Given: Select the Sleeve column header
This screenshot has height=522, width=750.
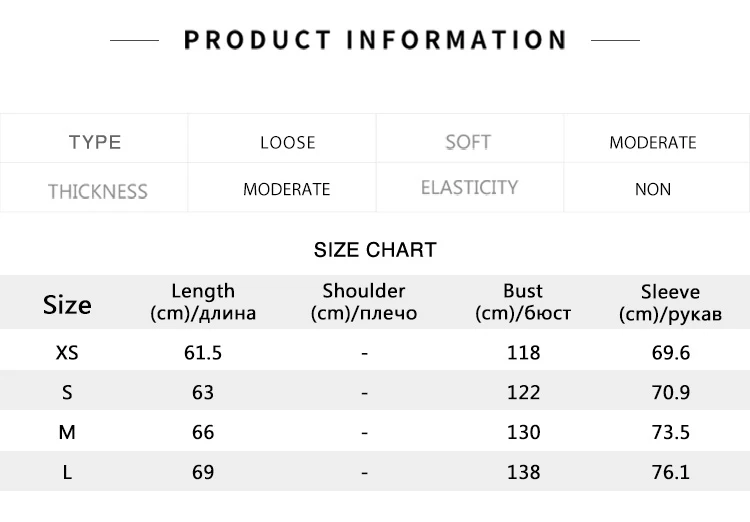Looking at the screenshot, I should coord(670,302).
